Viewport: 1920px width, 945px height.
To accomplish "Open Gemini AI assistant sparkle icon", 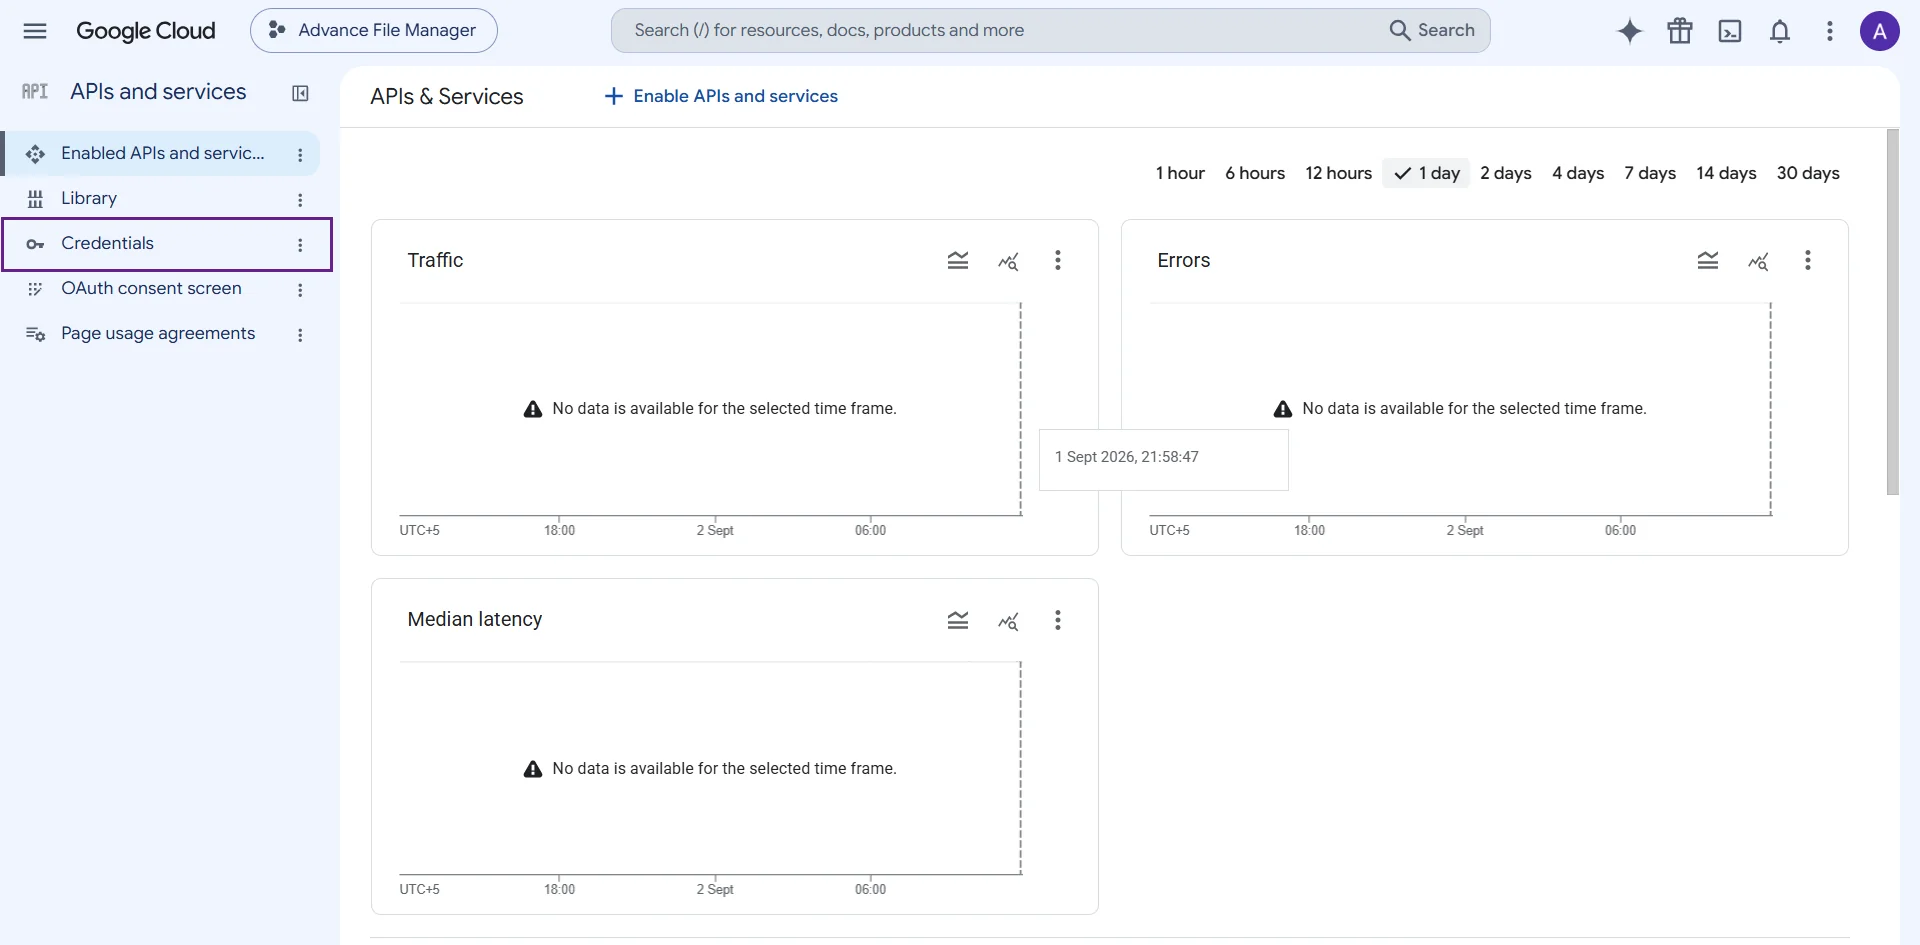I will 1630,31.
